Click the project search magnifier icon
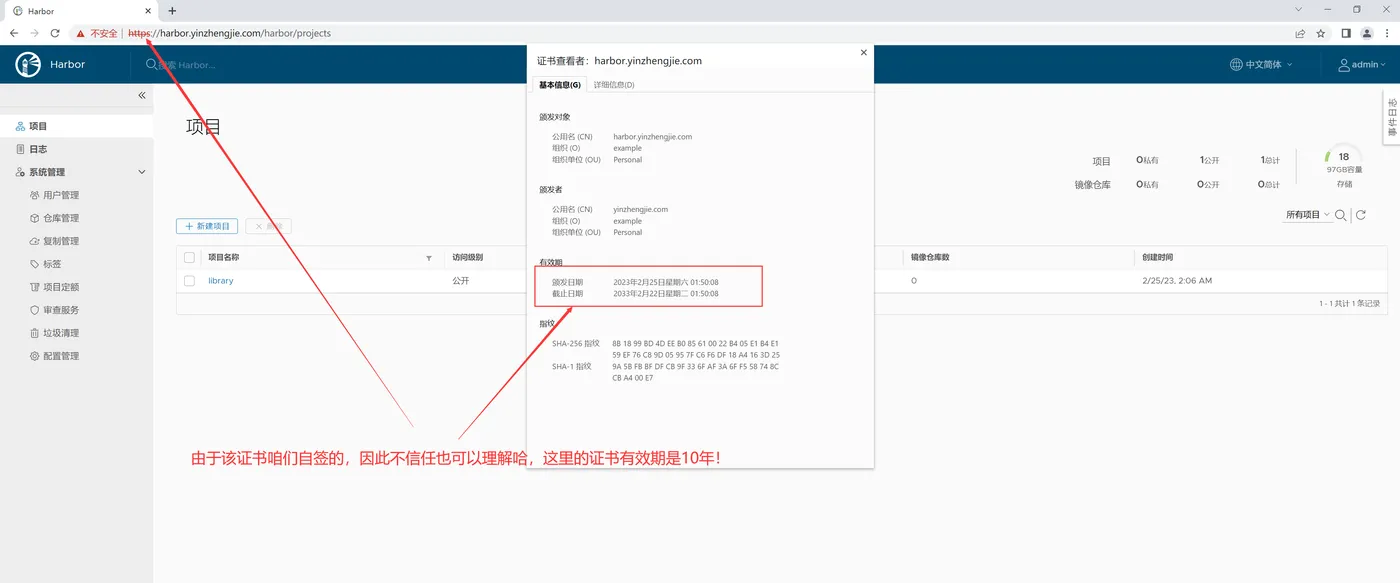The image size is (1400, 583). 1341,215
